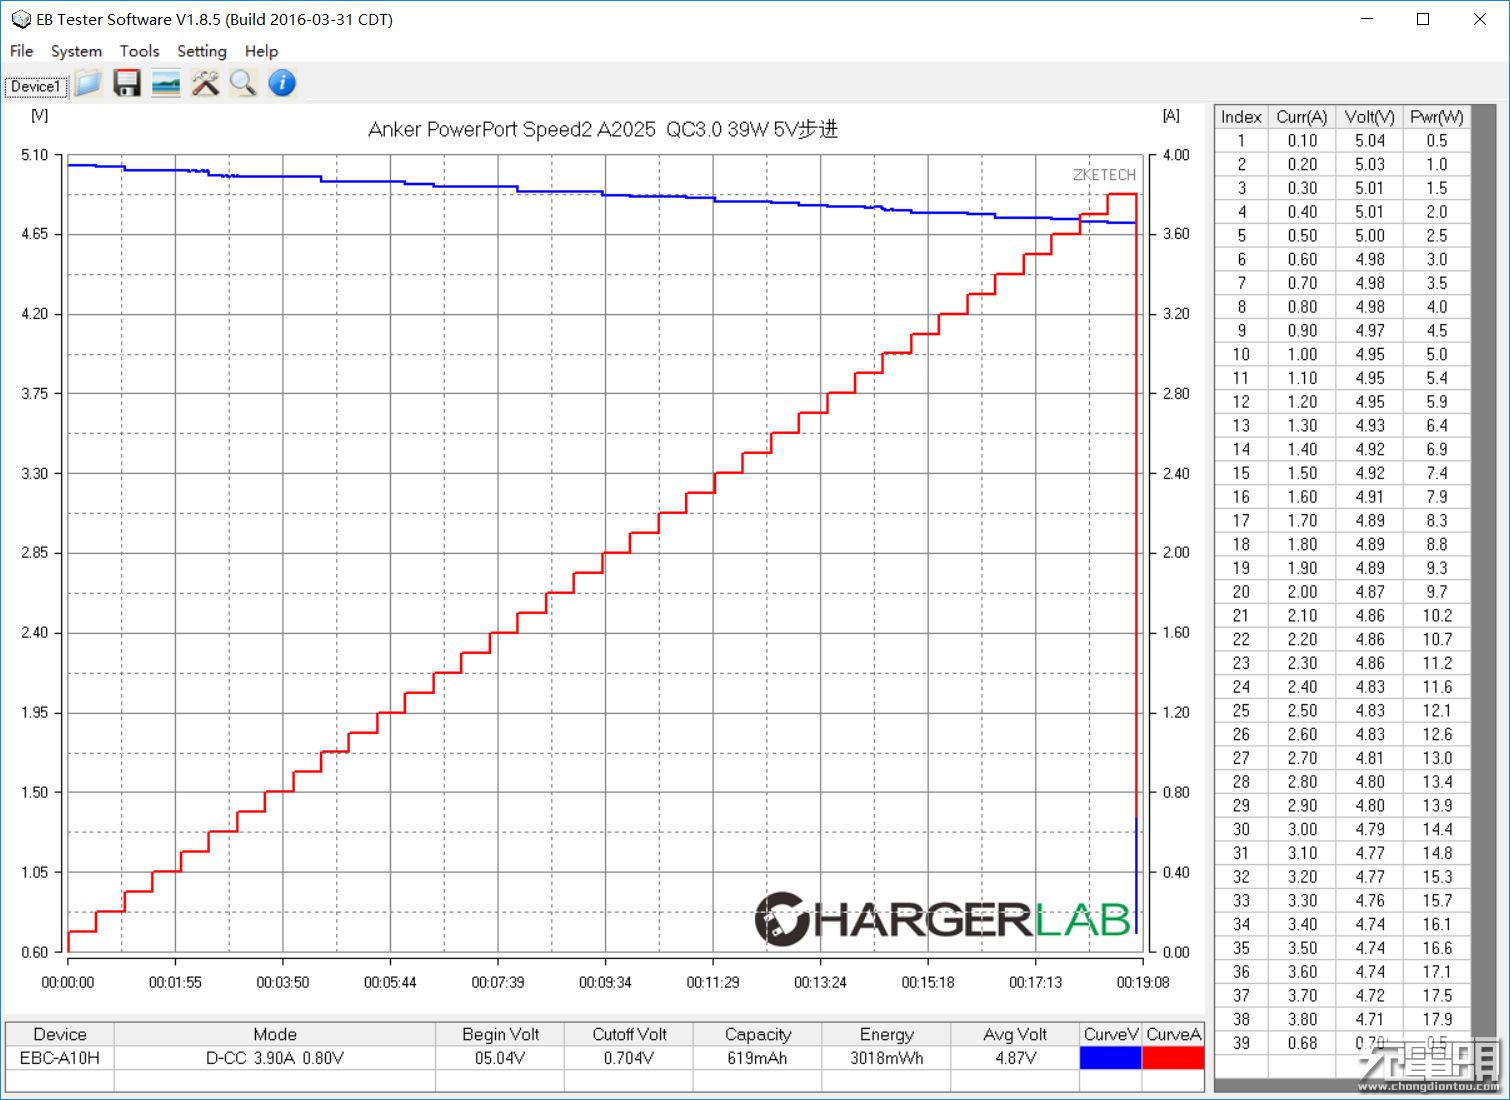Select the 3.80 current cell in row 38

(1301, 1020)
